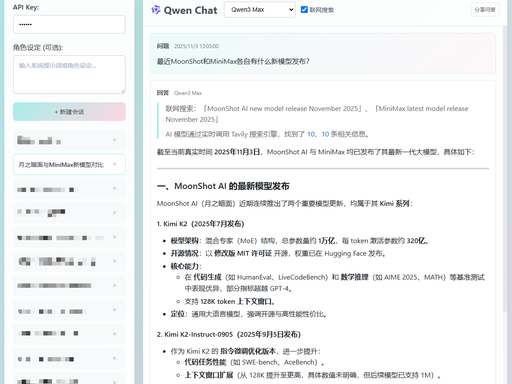The width and height of the screenshot is (512, 384).
Task: Toggle the 联网搜索 checkbox
Action: tap(304, 10)
